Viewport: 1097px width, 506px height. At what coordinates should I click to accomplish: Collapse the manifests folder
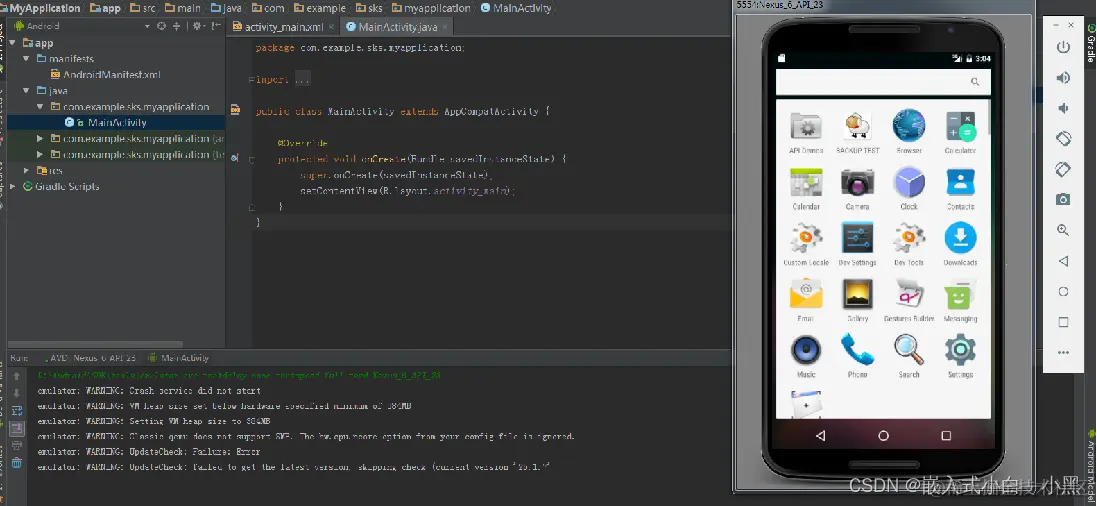(x=27, y=59)
